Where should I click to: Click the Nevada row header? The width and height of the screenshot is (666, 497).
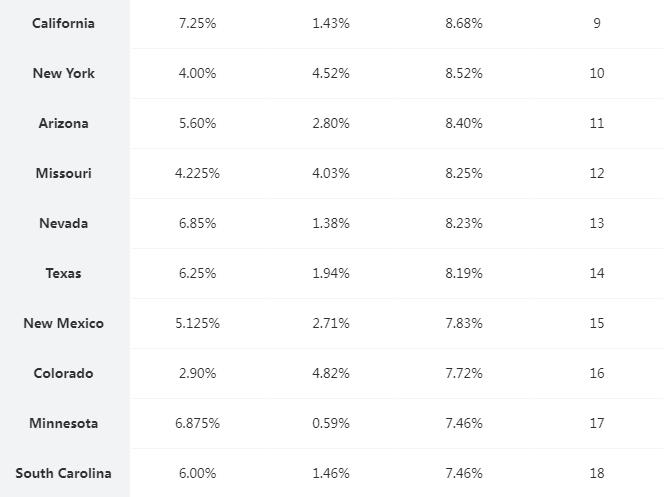(x=64, y=223)
